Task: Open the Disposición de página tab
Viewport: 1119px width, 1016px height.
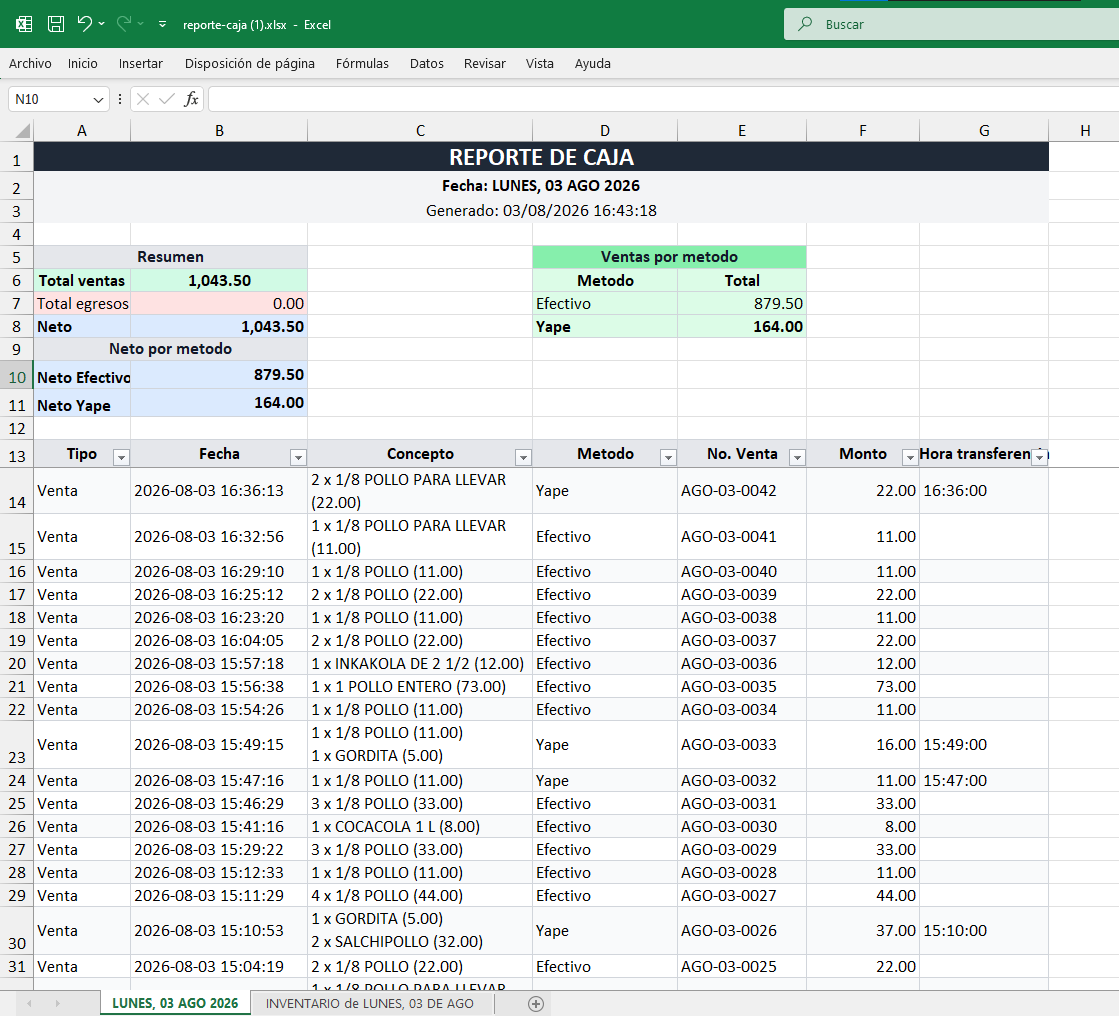Action: tap(250, 64)
